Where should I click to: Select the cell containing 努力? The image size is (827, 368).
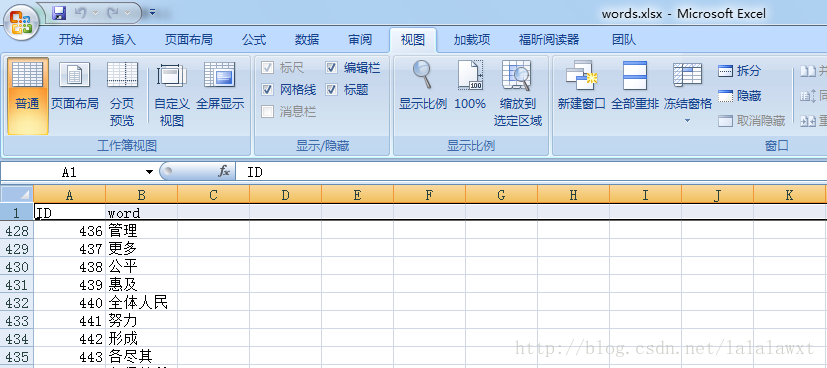[x=141, y=320]
